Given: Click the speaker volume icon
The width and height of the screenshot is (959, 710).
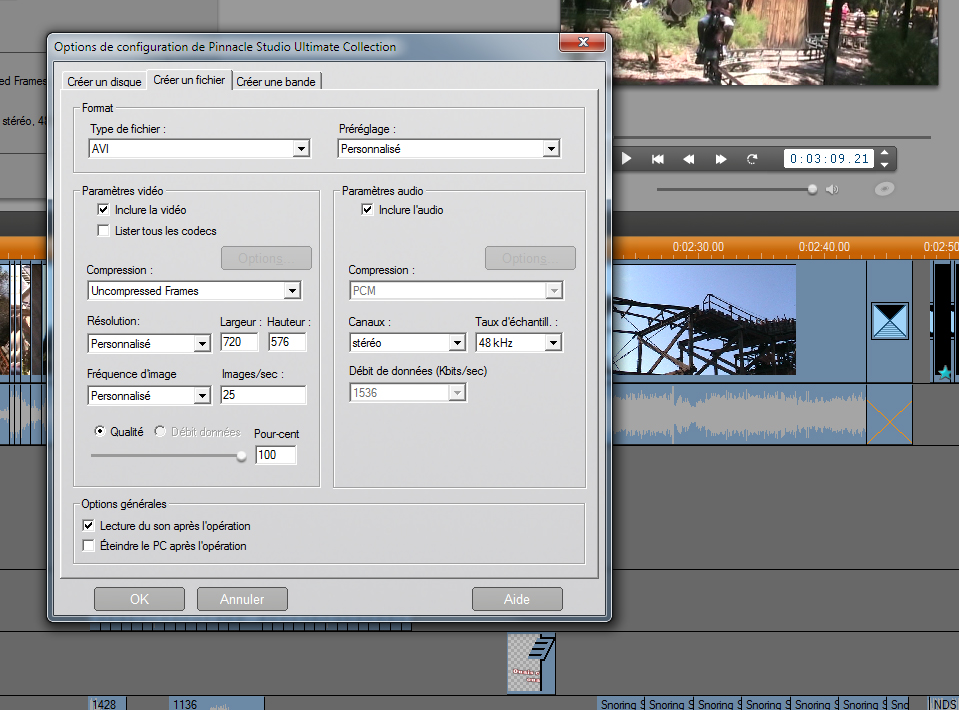Looking at the screenshot, I should point(832,190).
